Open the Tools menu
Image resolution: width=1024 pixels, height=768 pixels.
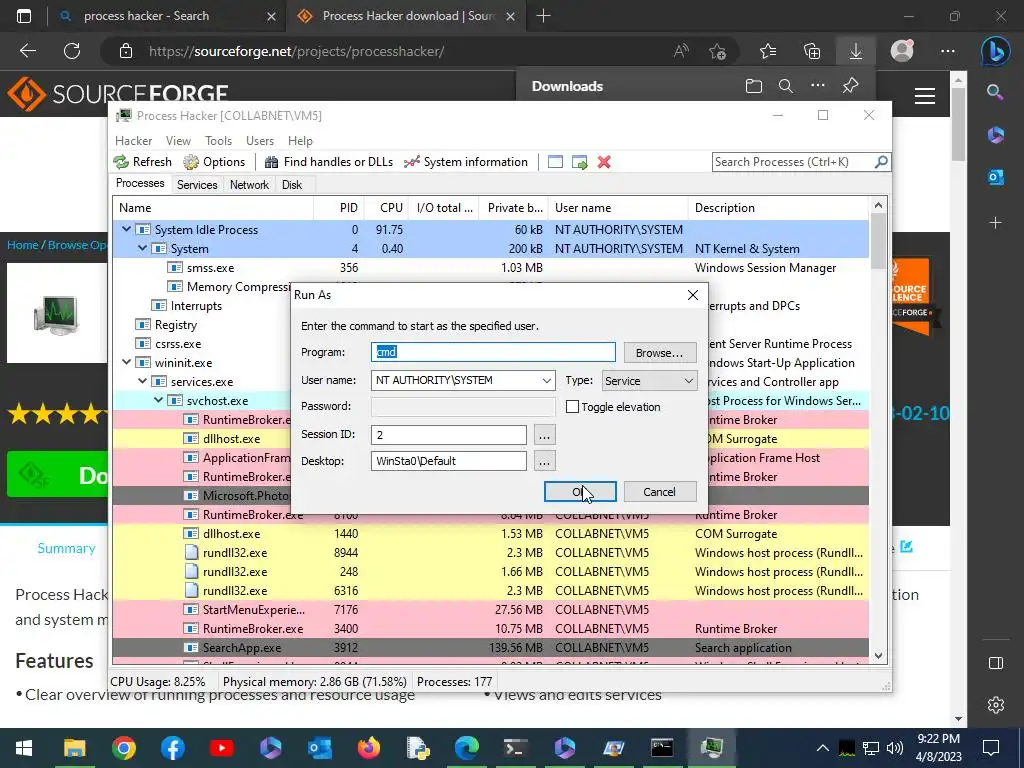pos(218,141)
